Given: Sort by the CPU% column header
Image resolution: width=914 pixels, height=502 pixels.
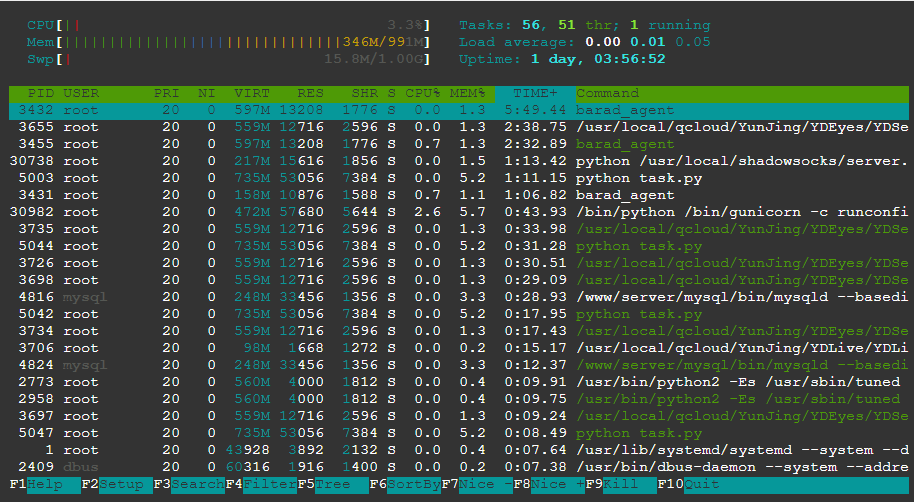Looking at the screenshot, I should (x=423, y=93).
